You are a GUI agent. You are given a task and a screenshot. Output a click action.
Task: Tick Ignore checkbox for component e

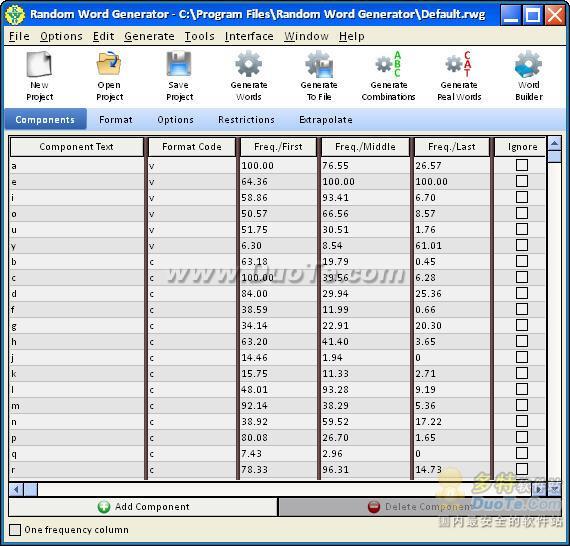(522, 181)
